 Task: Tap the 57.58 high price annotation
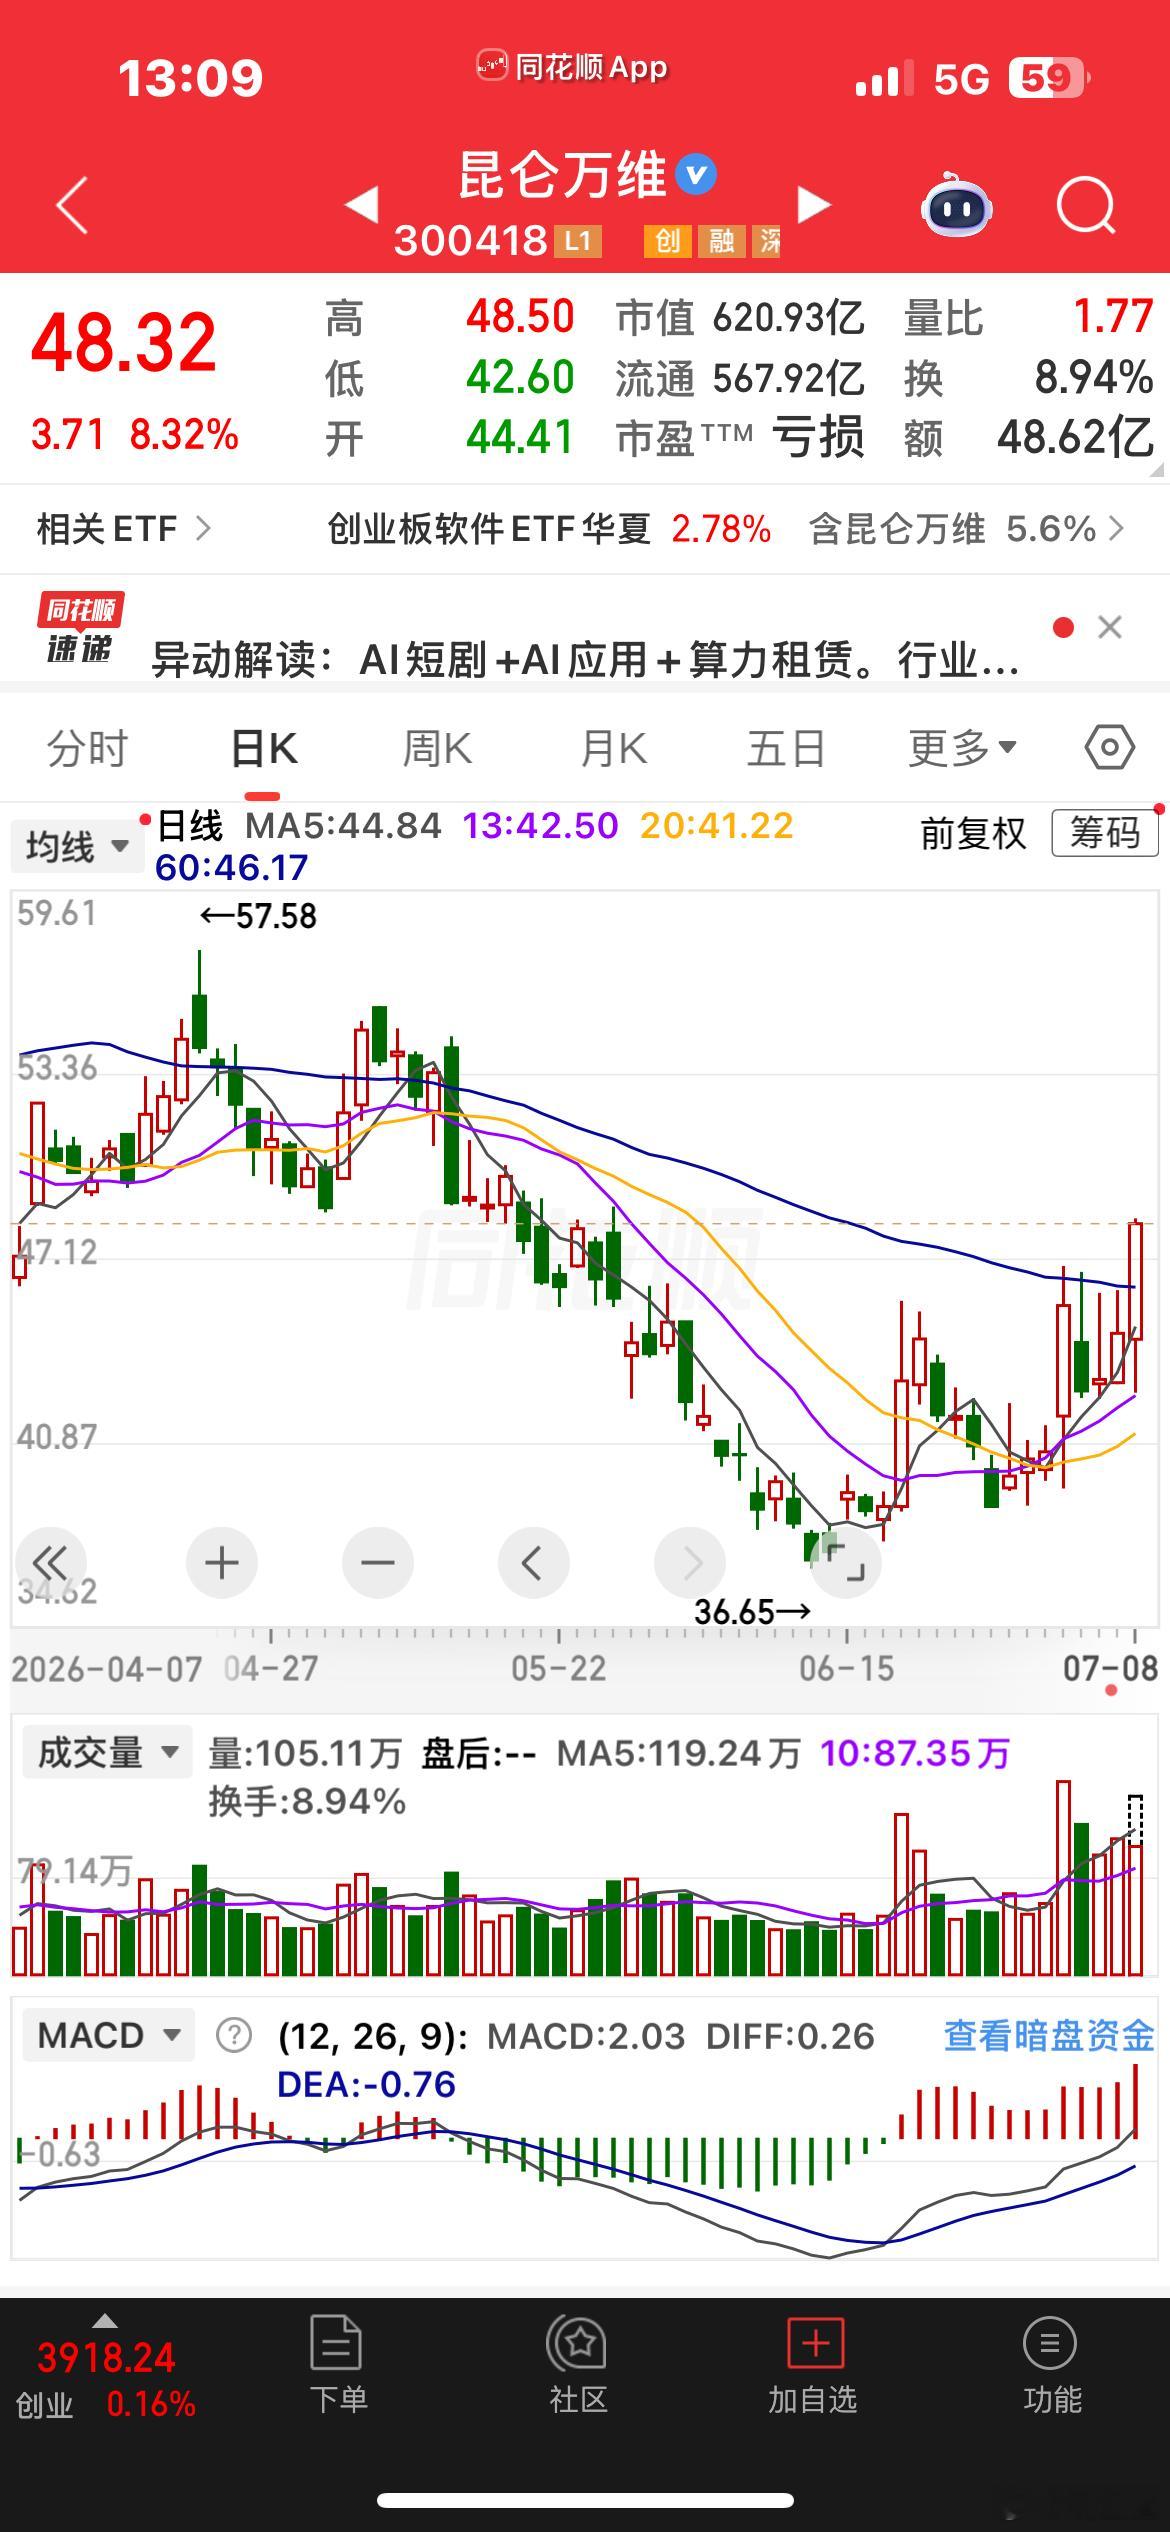coord(259,916)
